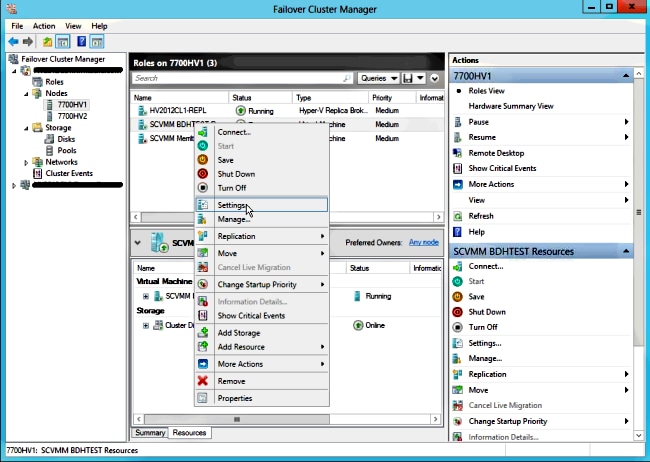This screenshot has width=650, height=462.
Task: Open the File menu
Action: (x=17, y=26)
